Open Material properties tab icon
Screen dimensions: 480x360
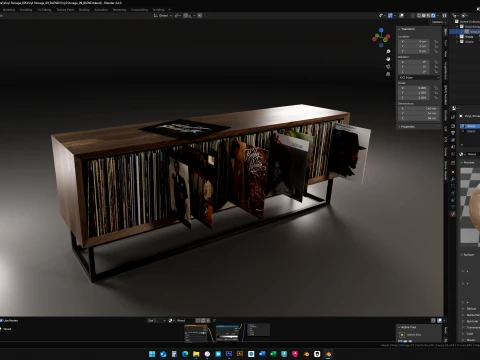(x=453, y=214)
